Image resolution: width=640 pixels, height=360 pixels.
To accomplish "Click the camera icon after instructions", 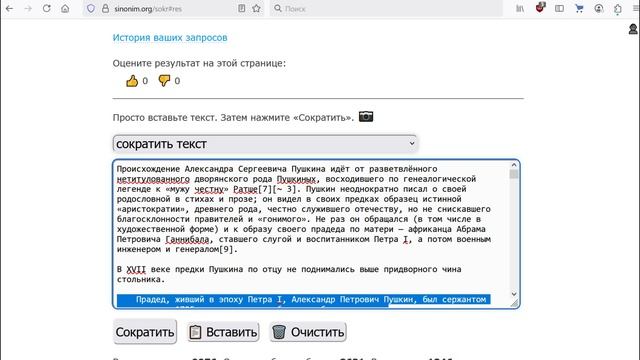I will [x=366, y=117].
